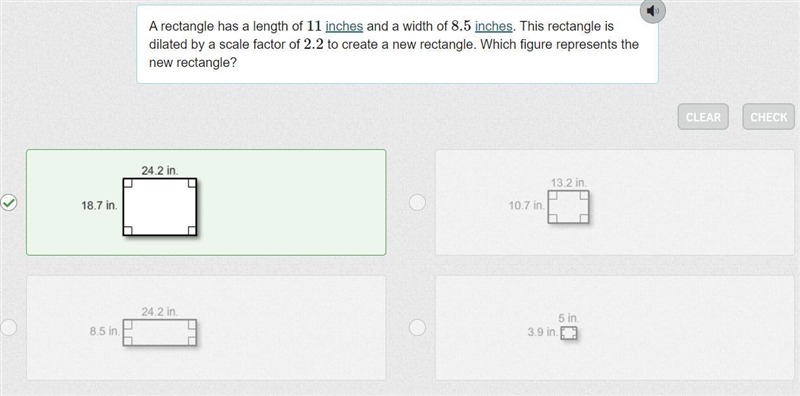The image size is (800, 396).
Task: Click the green checkmark on the selected answer
Action: point(9,203)
